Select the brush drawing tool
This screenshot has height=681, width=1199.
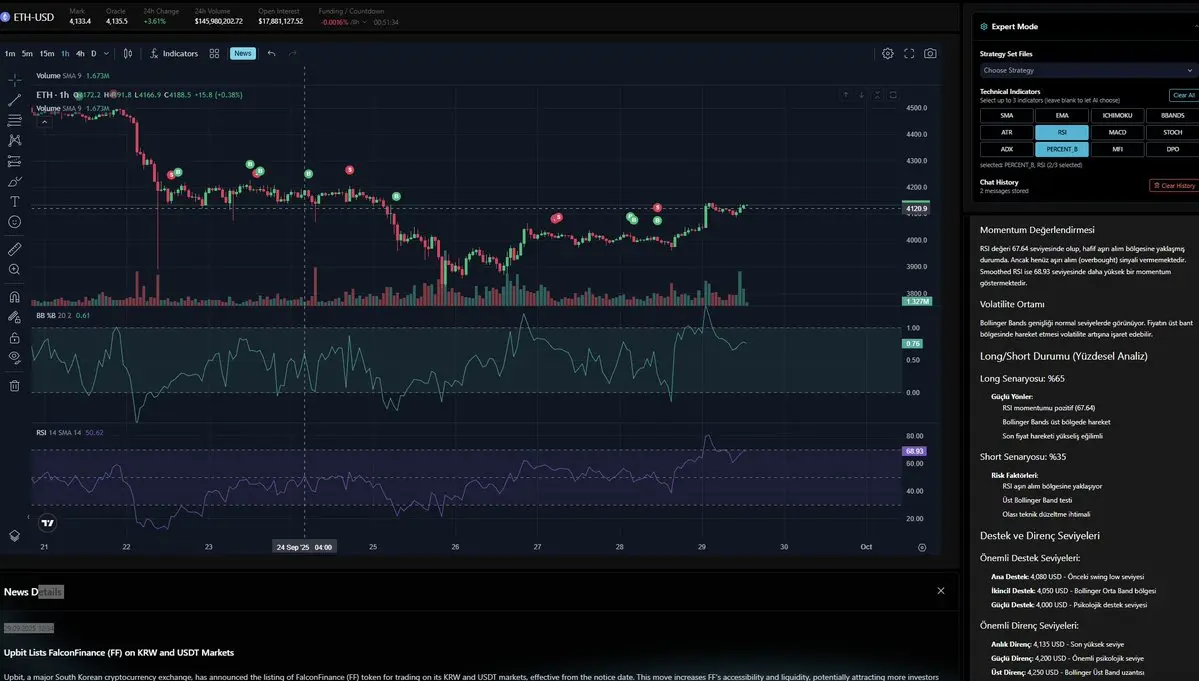tap(15, 182)
